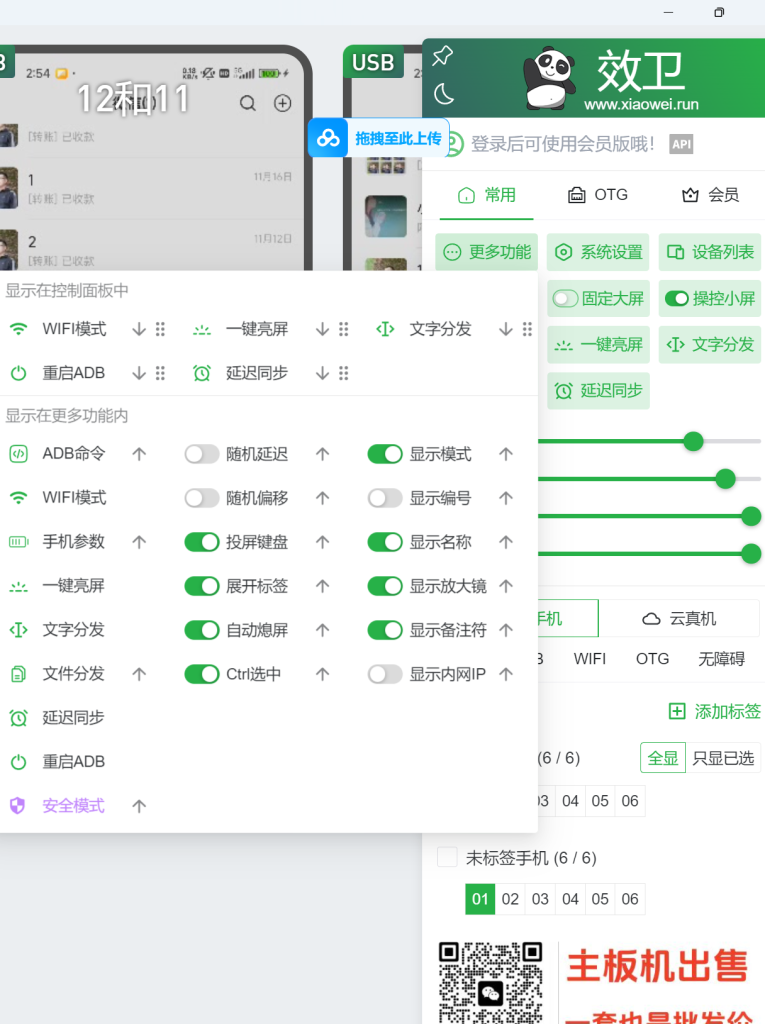Enable the 随机延迟 toggle
765x1024 pixels.
click(202, 454)
